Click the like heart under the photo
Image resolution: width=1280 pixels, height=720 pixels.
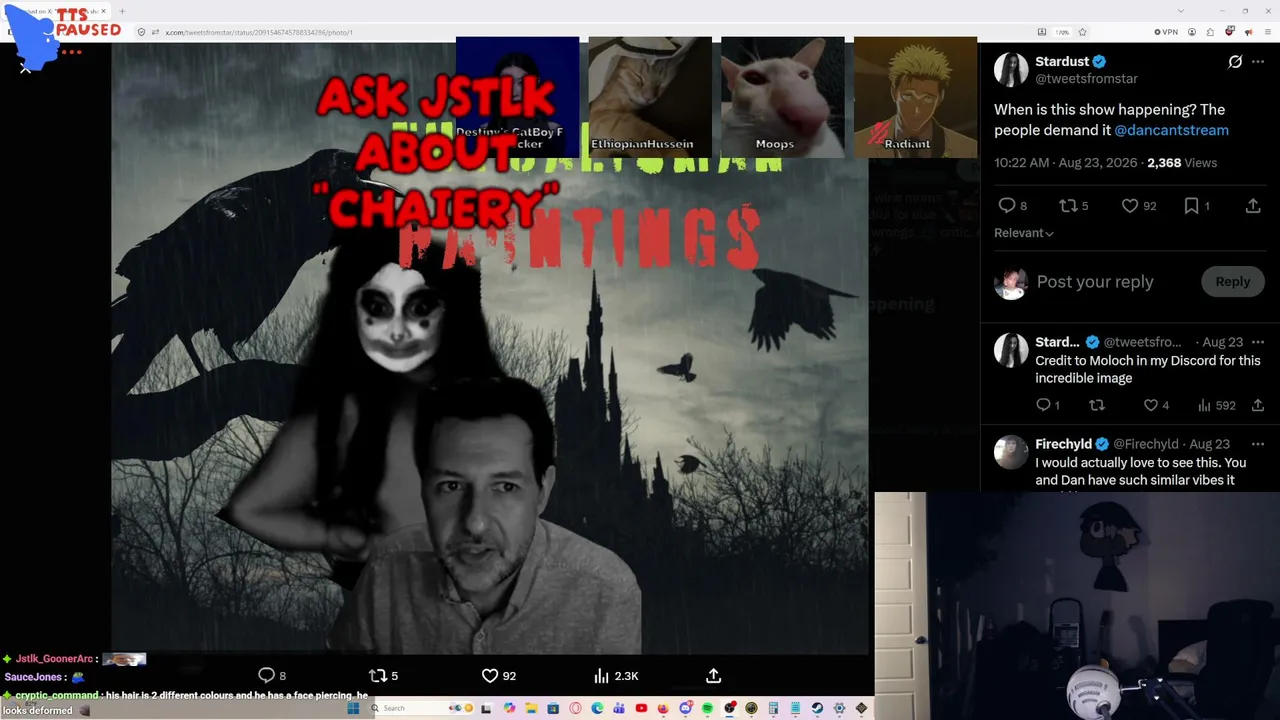click(490, 676)
